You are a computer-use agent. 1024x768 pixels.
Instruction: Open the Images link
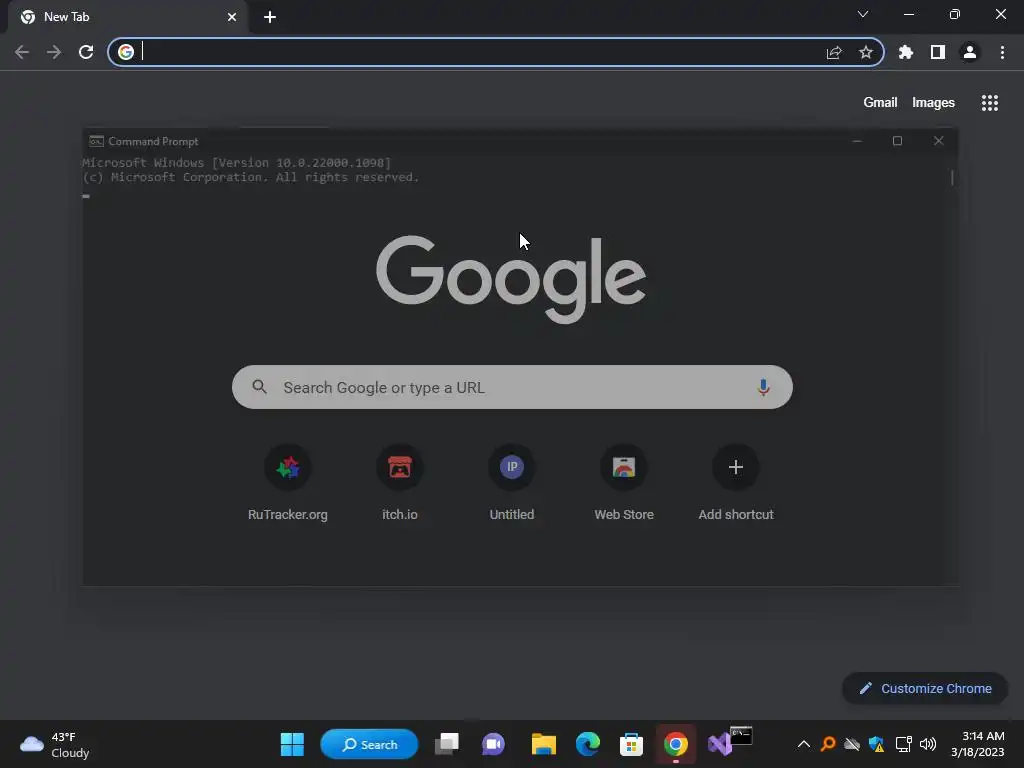(933, 103)
